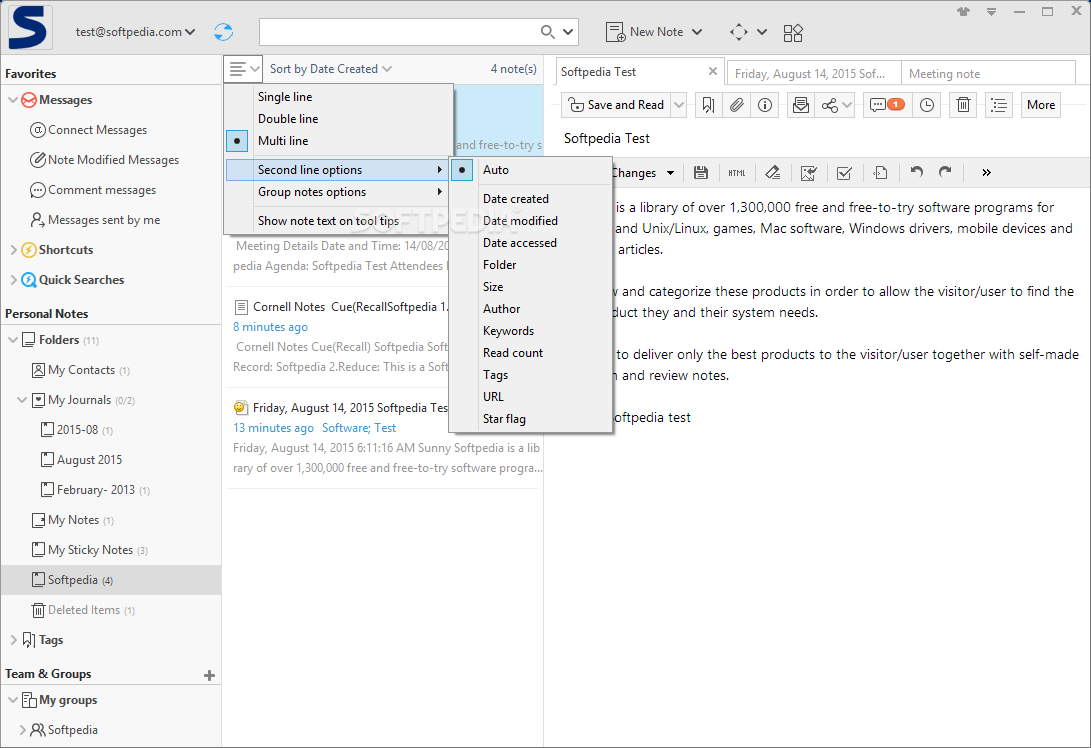
Task: Open the Save and Read dropdown arrow
Action: pos(679,105)
